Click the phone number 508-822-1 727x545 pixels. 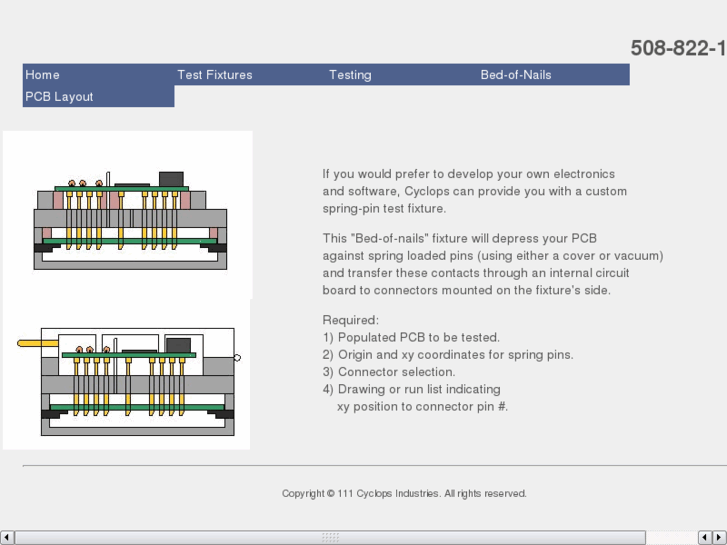[x=678, y=48]
